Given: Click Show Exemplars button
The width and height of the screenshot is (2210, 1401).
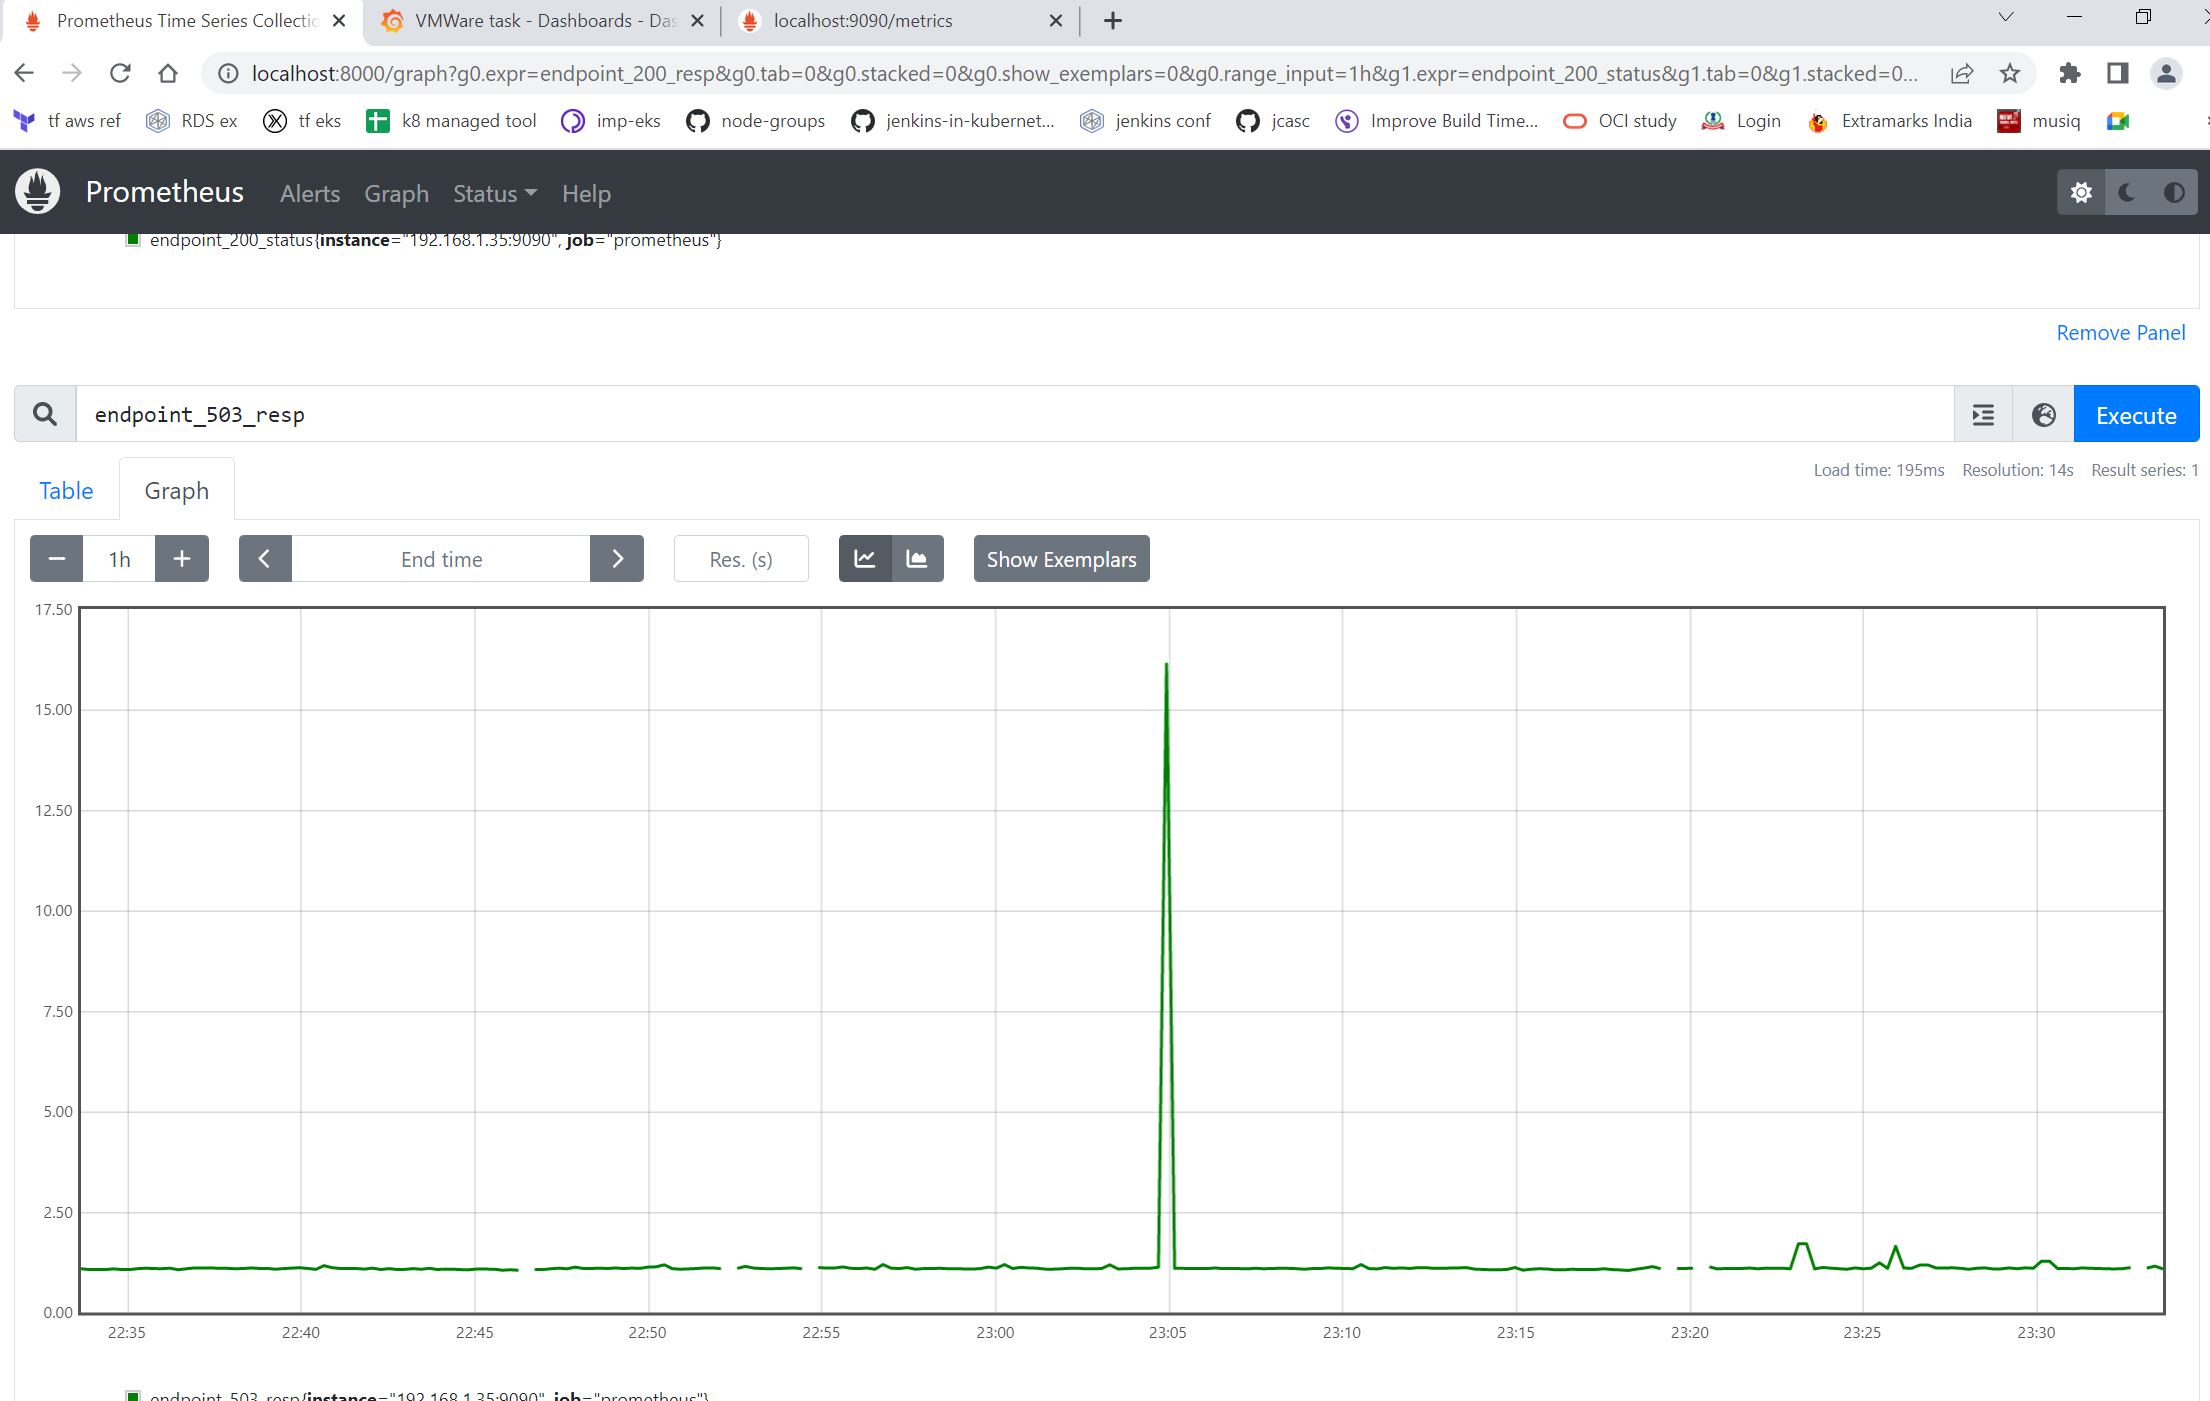Looking at the screenshot, I should (1061, 559).
